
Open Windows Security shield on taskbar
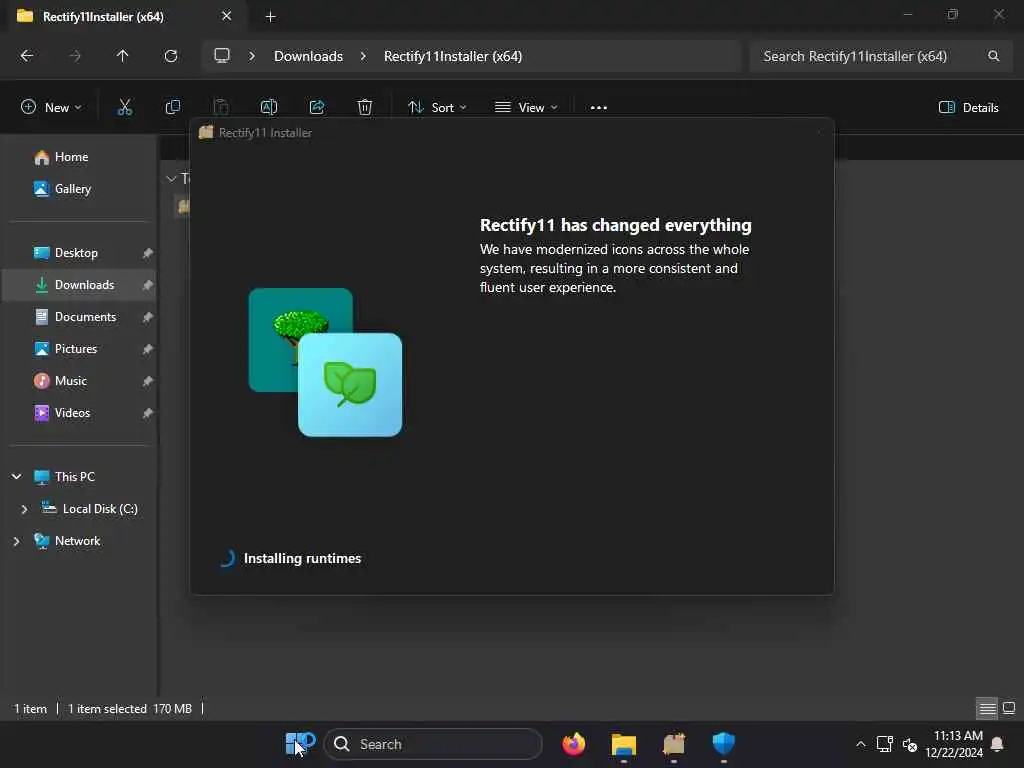pos(724,744)
